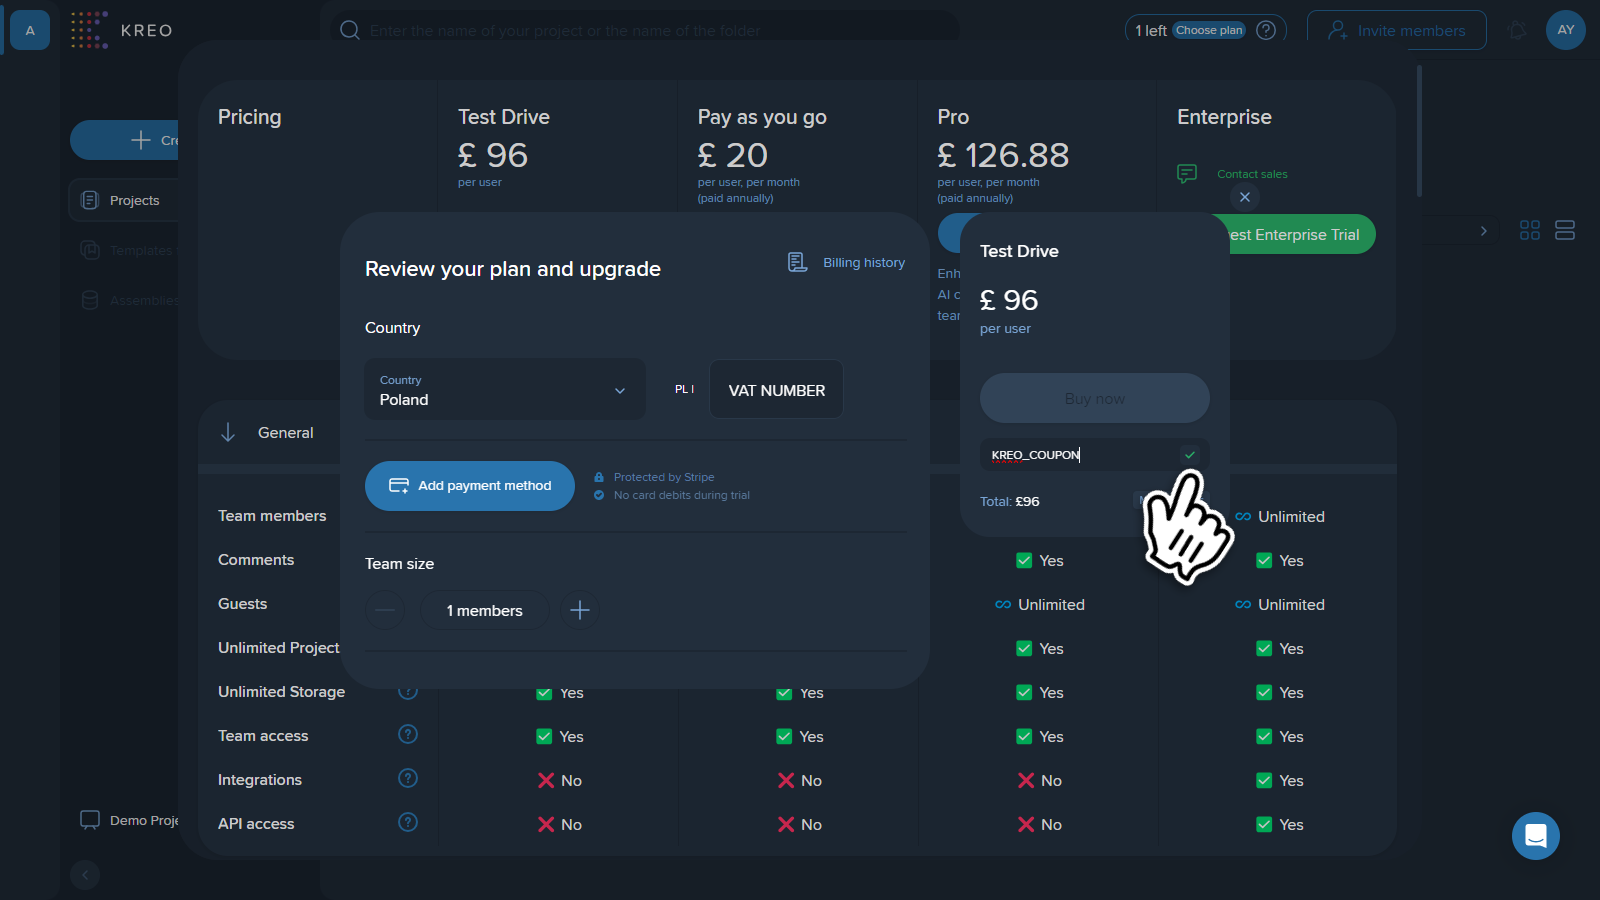Click the Pro plan heading
This screenshot has width=1600, height=900.
coord(953,117)
